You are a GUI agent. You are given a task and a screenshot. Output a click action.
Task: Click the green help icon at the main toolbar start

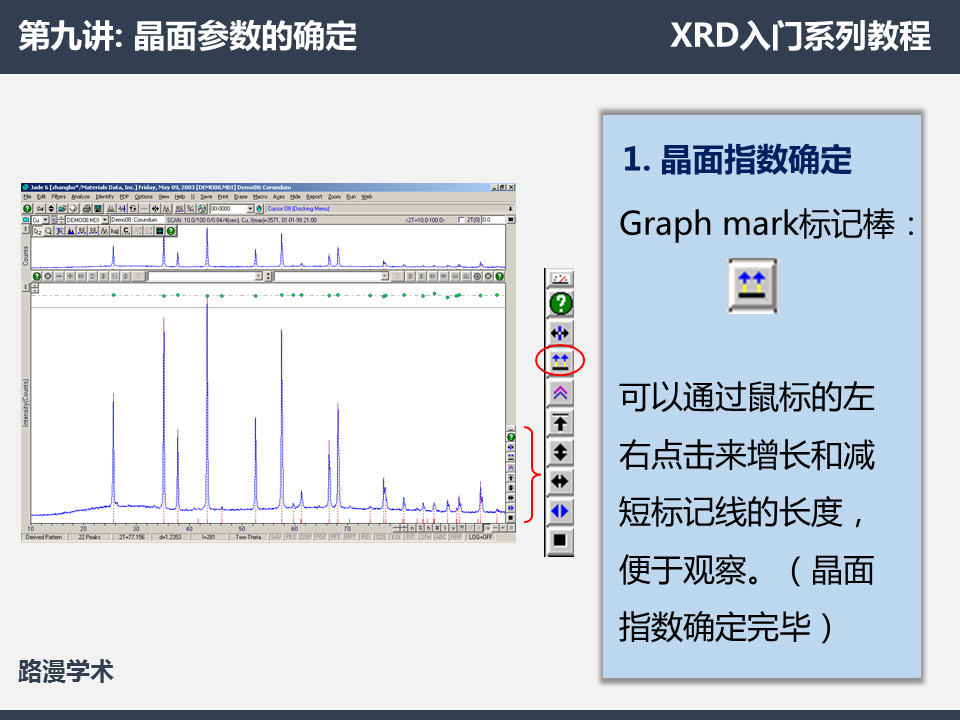pyautogui.click(x=27, y=209)
